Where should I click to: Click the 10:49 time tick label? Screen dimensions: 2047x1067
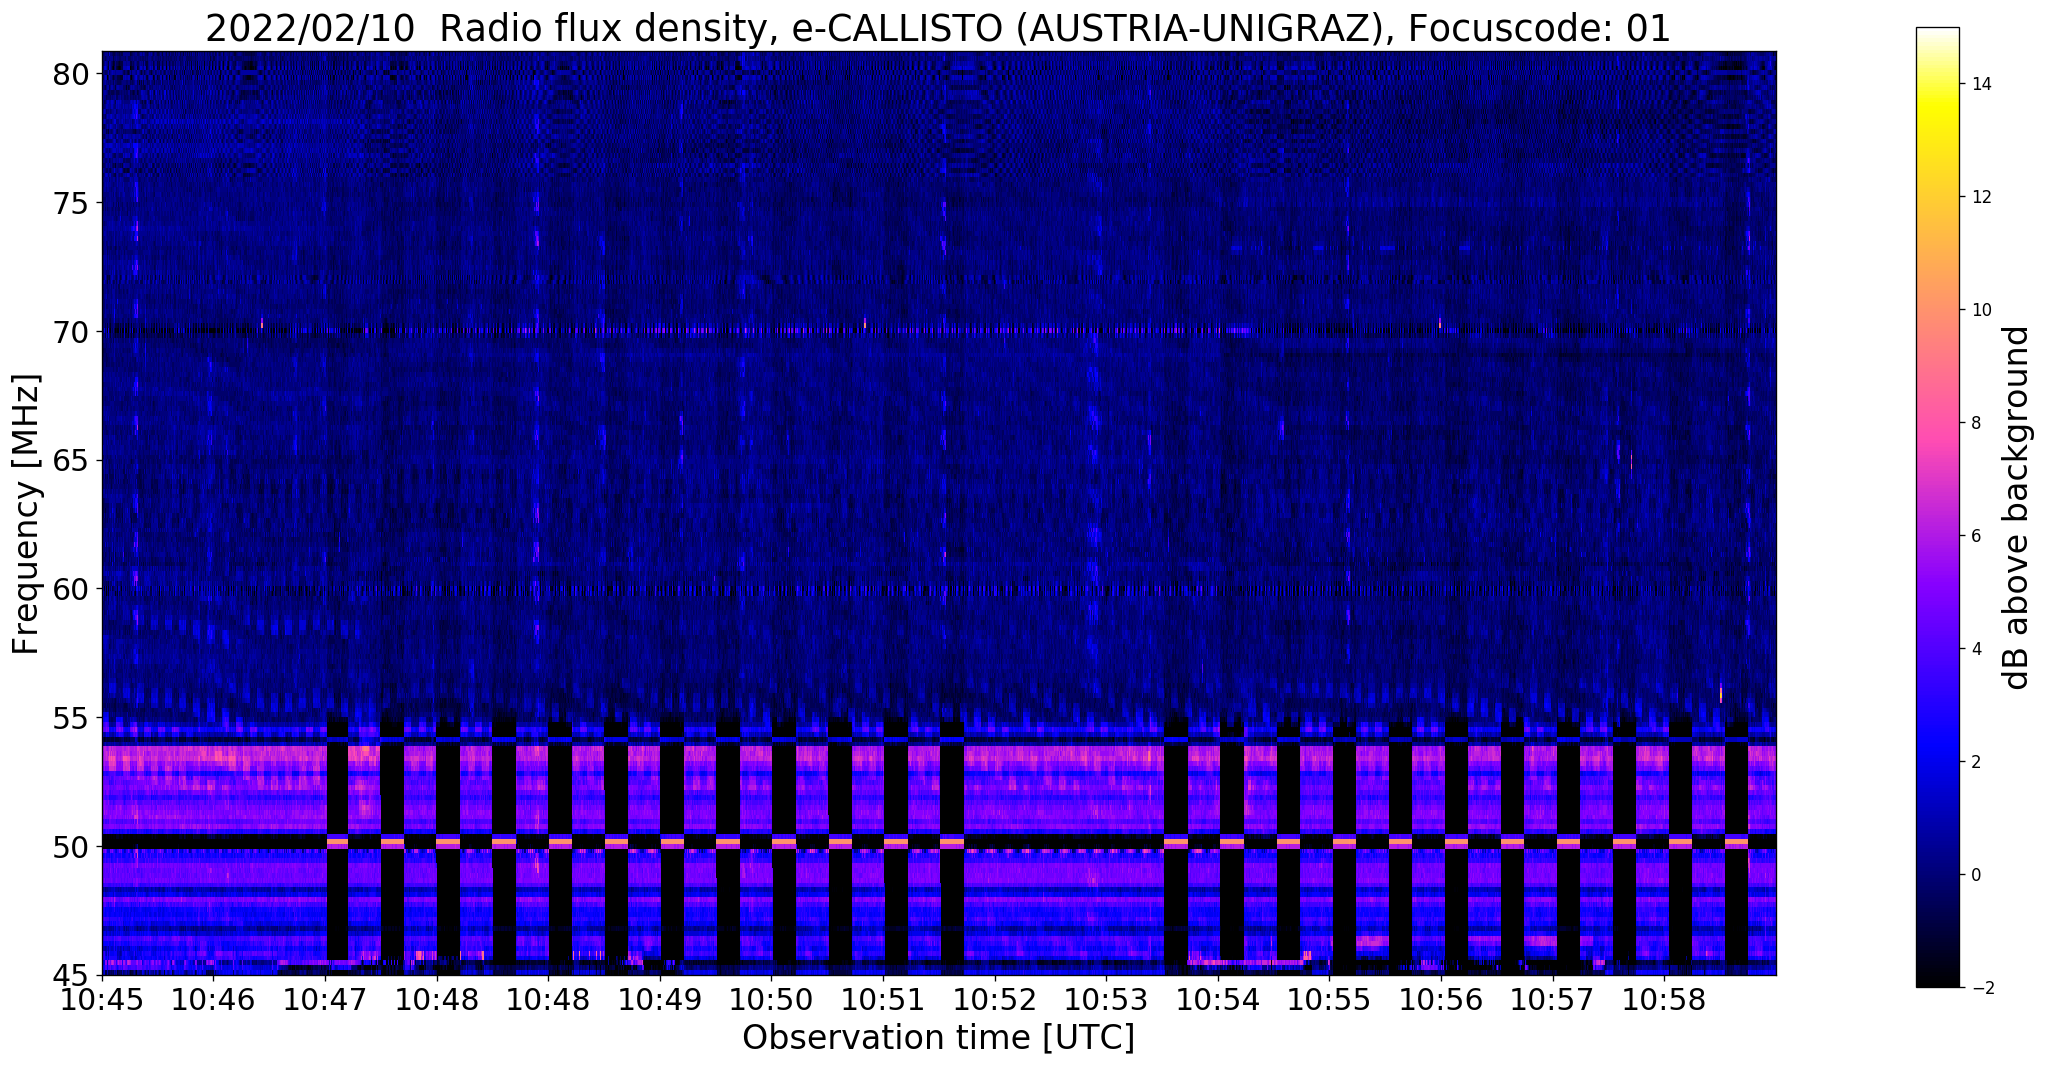pyautogui.click(x=660, y=1000)
